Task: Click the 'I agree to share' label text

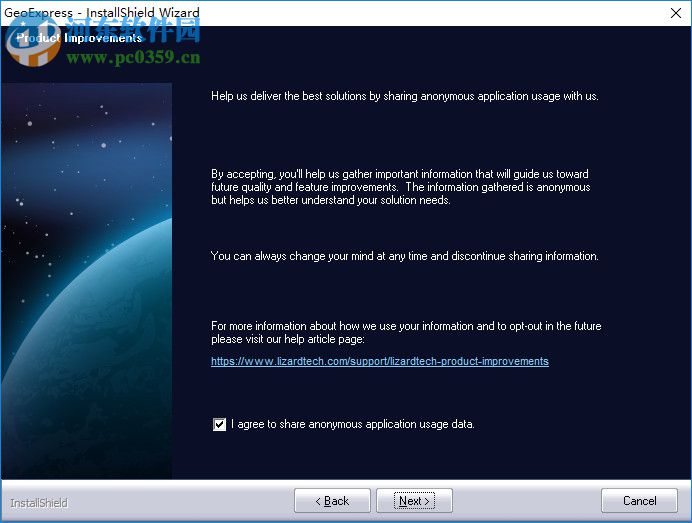Action: coord(353,424)
